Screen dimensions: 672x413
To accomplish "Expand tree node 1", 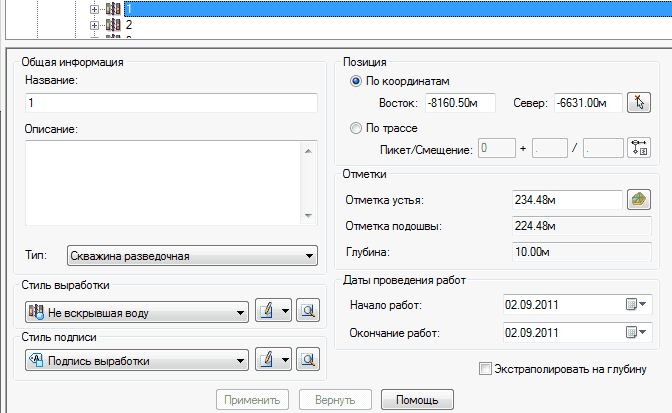I will (x=95, y=8).
